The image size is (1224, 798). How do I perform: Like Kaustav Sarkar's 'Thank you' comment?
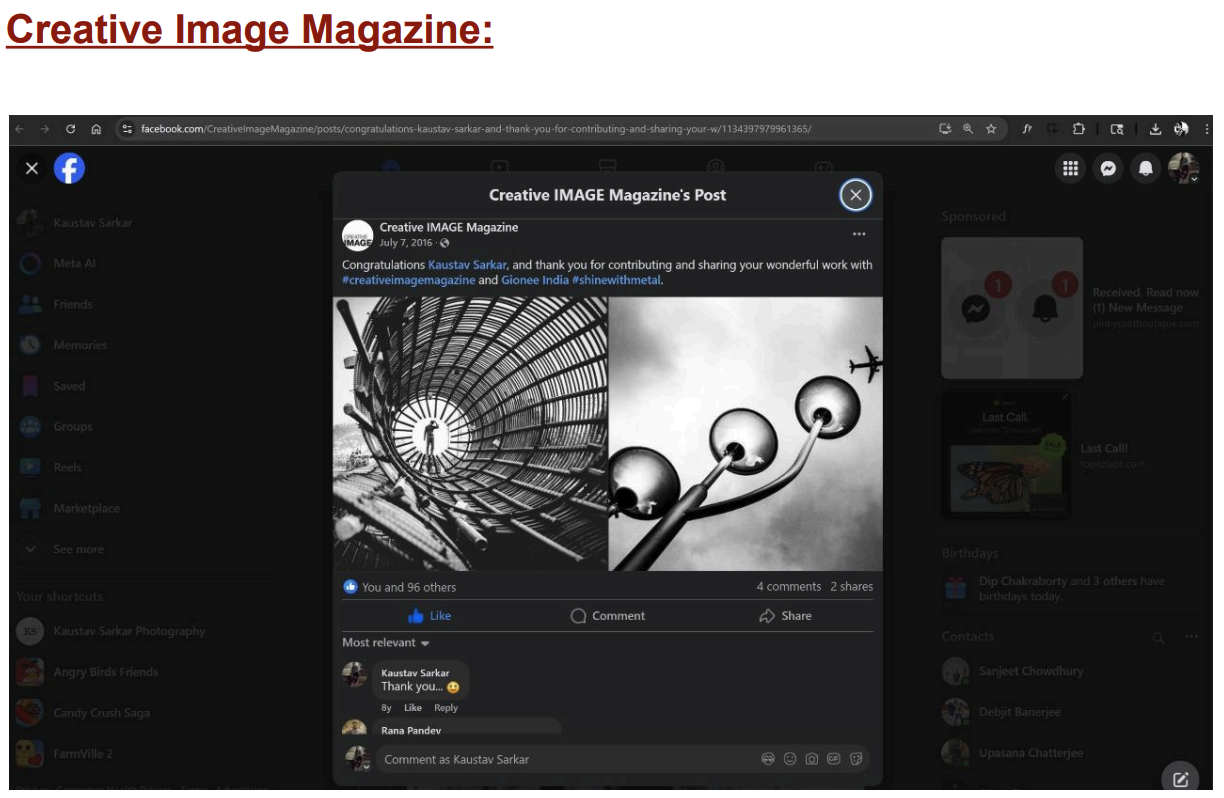[413, 707]
